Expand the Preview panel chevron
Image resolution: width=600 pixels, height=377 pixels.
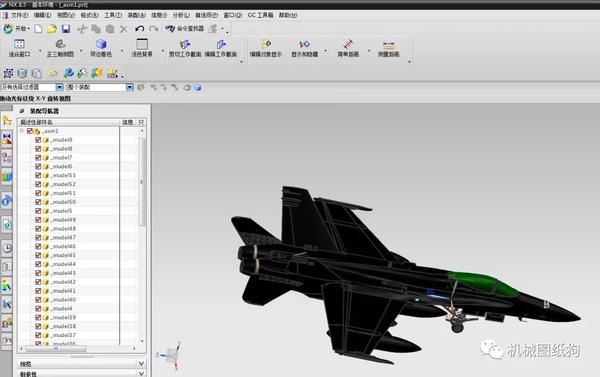click(x=141, y=364)
